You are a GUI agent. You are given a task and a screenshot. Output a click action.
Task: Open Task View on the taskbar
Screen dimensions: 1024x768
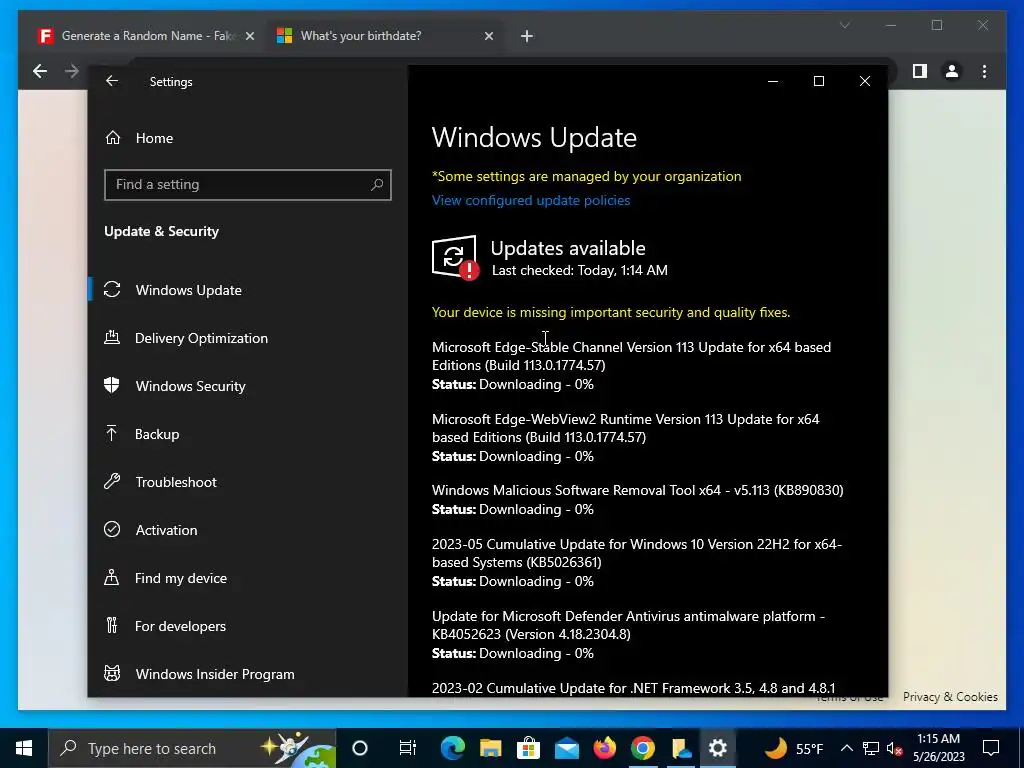(408, 748)
